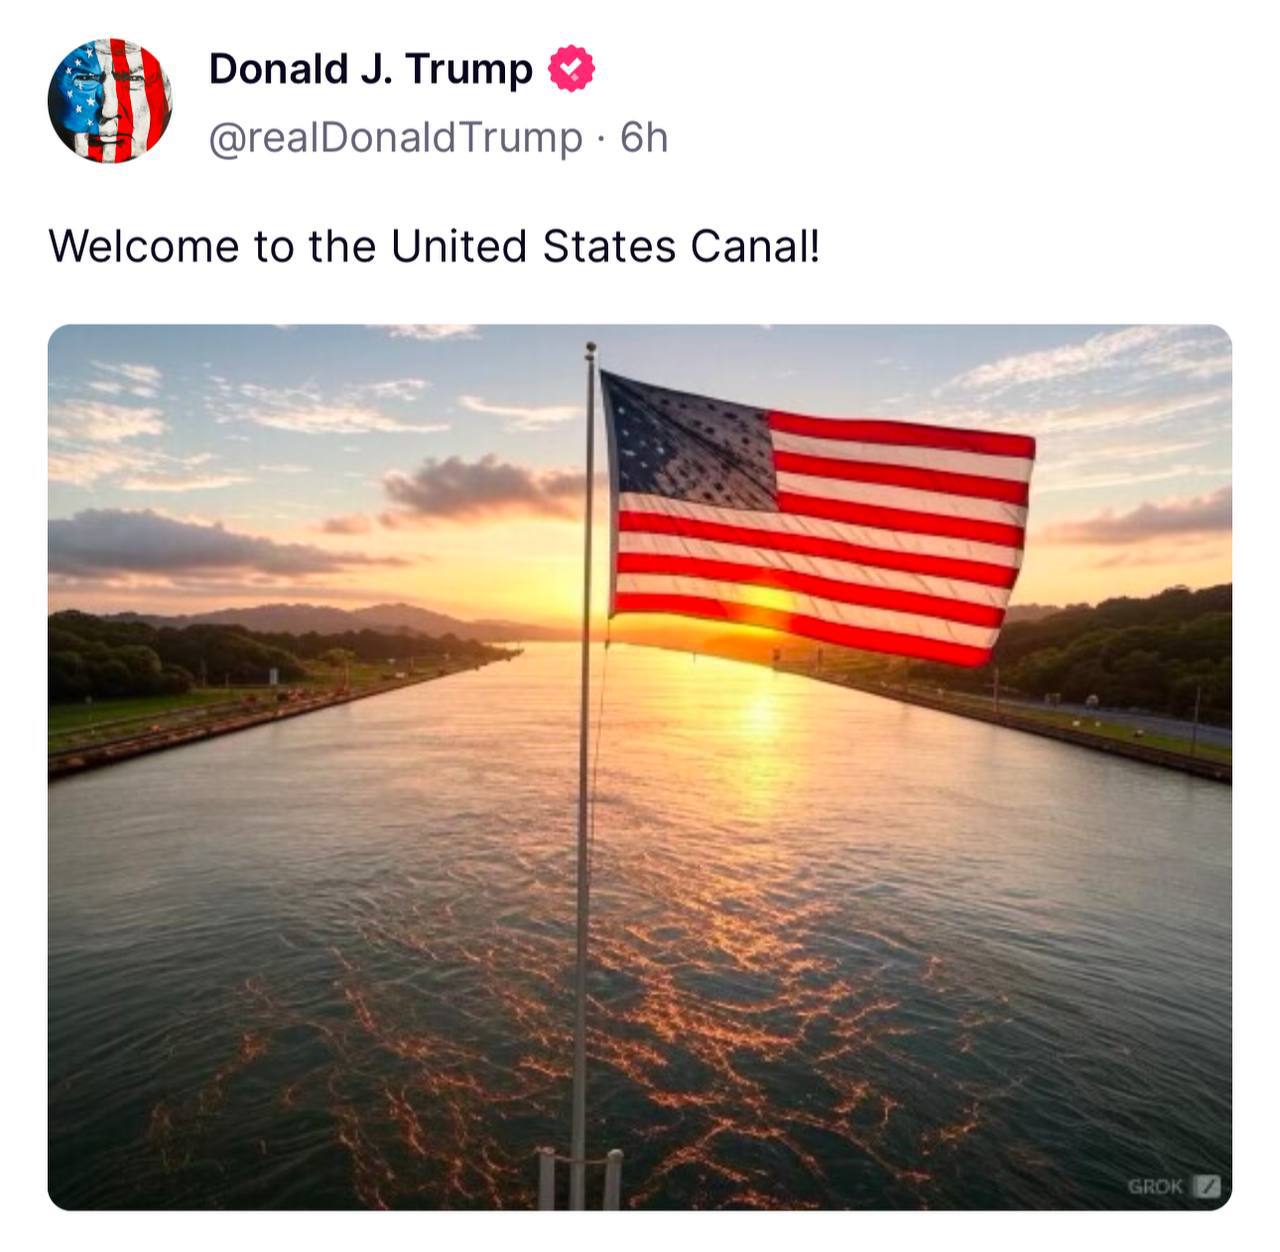Image resolution: width=1280 pixels, height=1252 pixels.
Task: Click the pink verified badge
Action: 571,69
